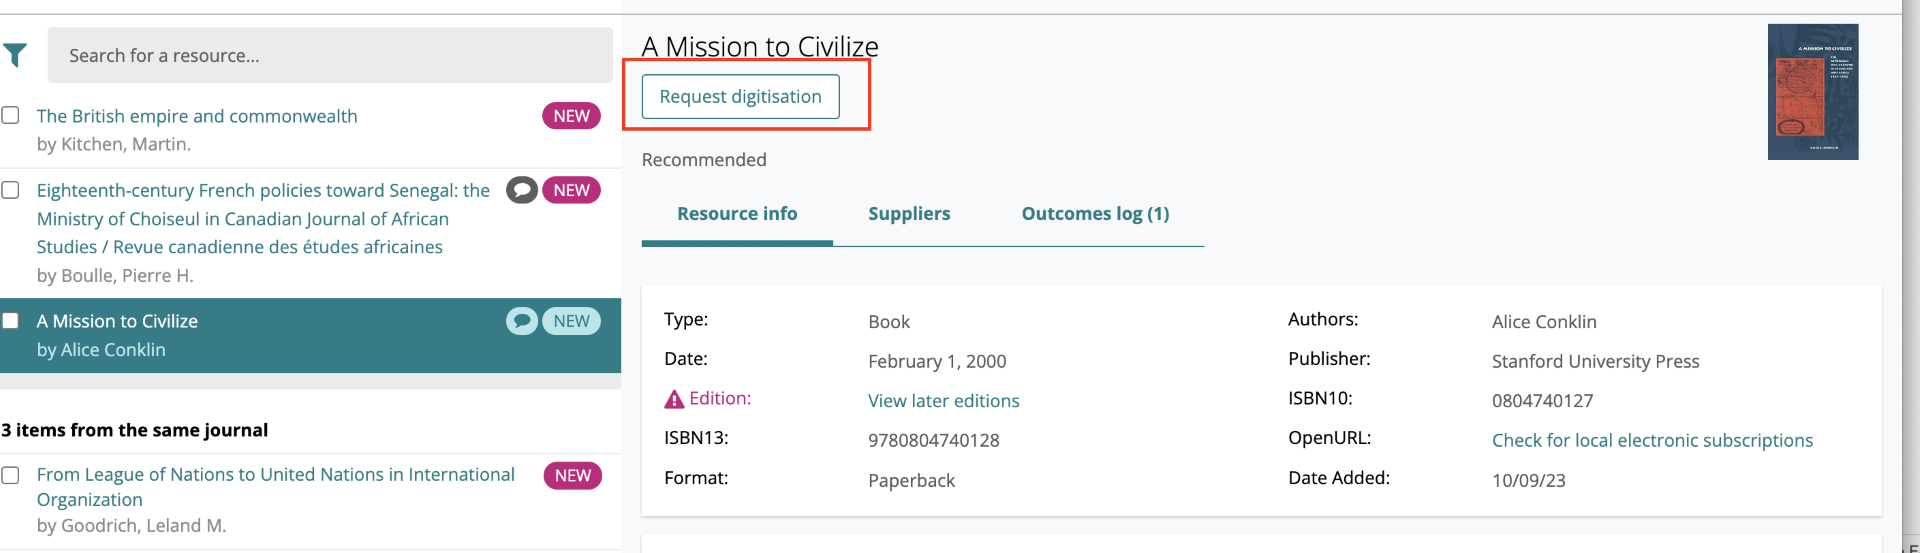This screenshot has height=553, width=1920.
Task: Click comment bubble icon on A Mission to Civilize
Action: click(522, 321)
